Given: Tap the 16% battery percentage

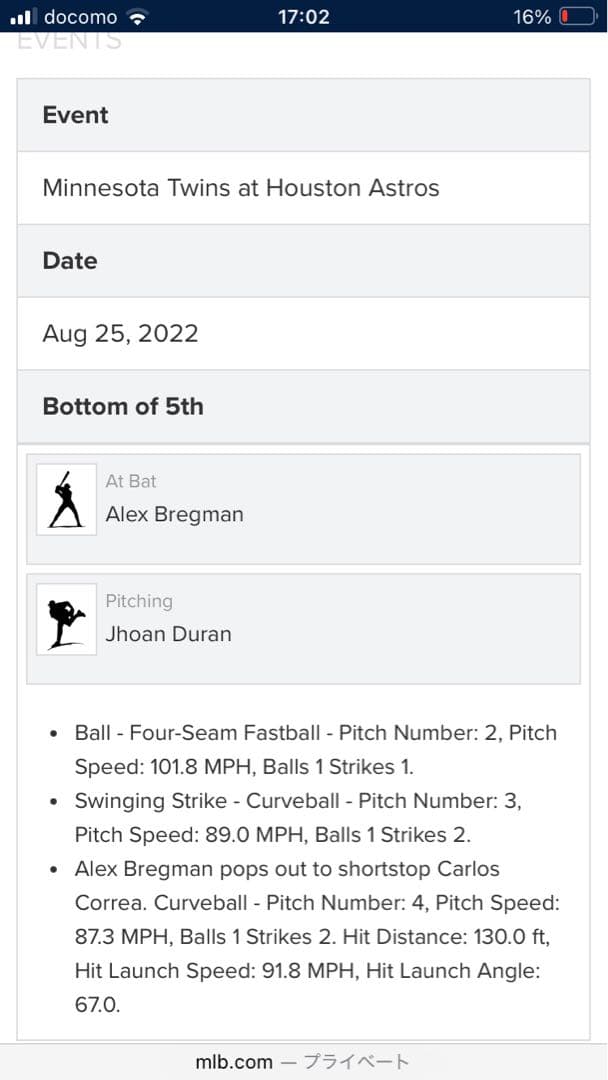Looking at the screenshot, I should click(x=532, y=17).
